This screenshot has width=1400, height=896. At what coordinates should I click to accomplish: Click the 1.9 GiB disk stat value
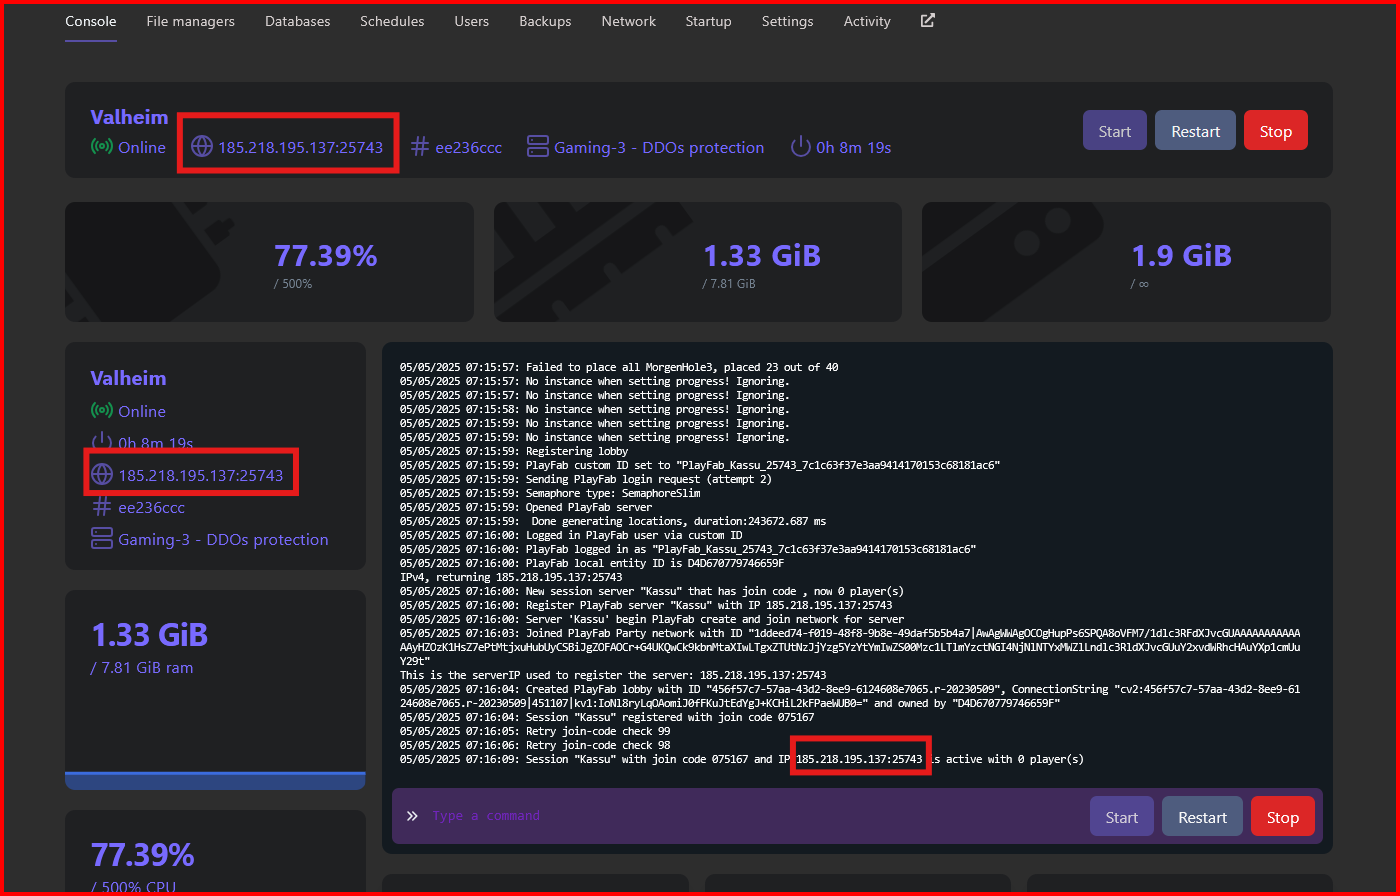click(x=1181, y=255)
